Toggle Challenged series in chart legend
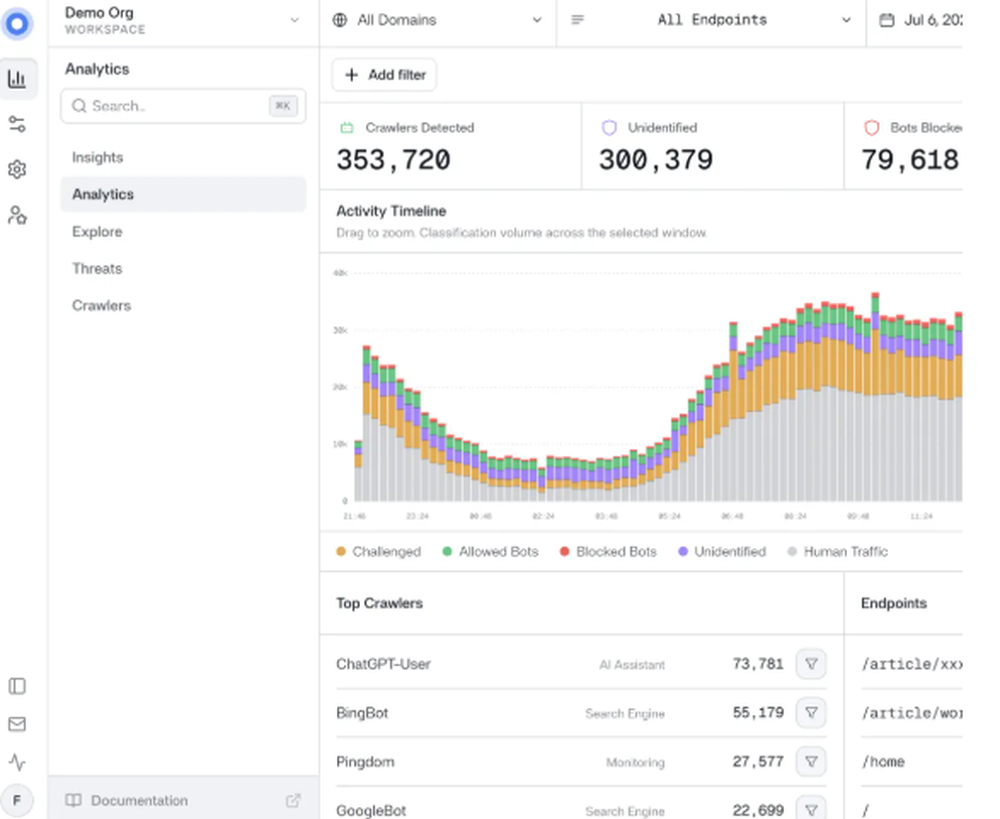Viewport: 1000px width, 819px height. pos(378,551)
